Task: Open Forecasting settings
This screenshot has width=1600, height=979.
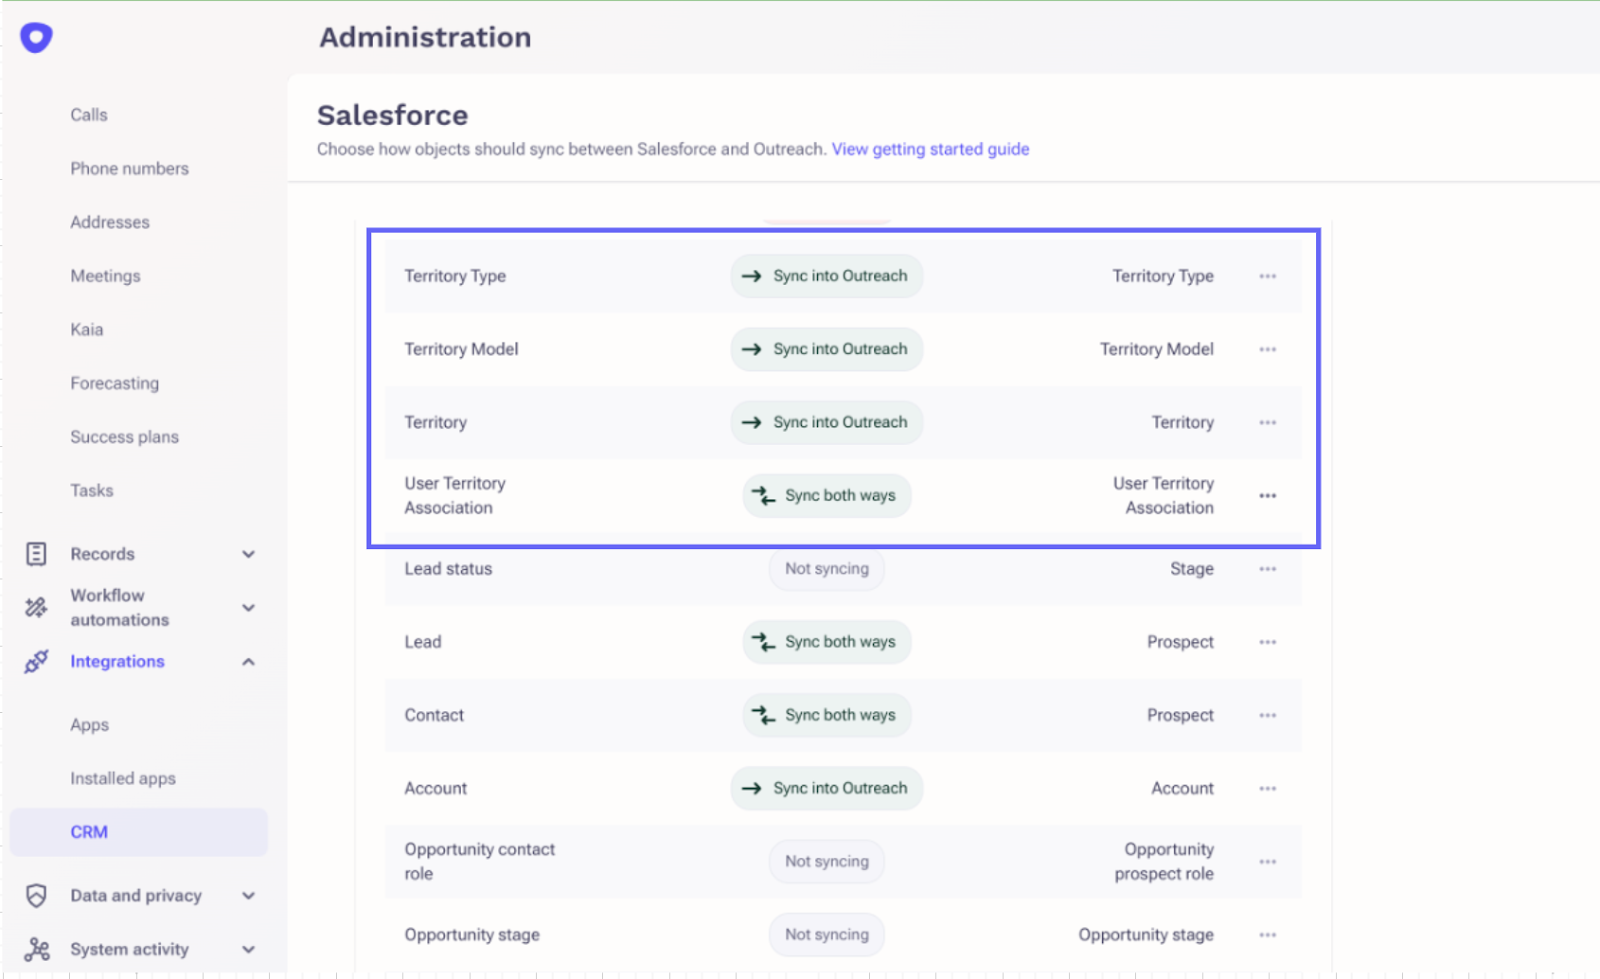Action: [114, 383]
